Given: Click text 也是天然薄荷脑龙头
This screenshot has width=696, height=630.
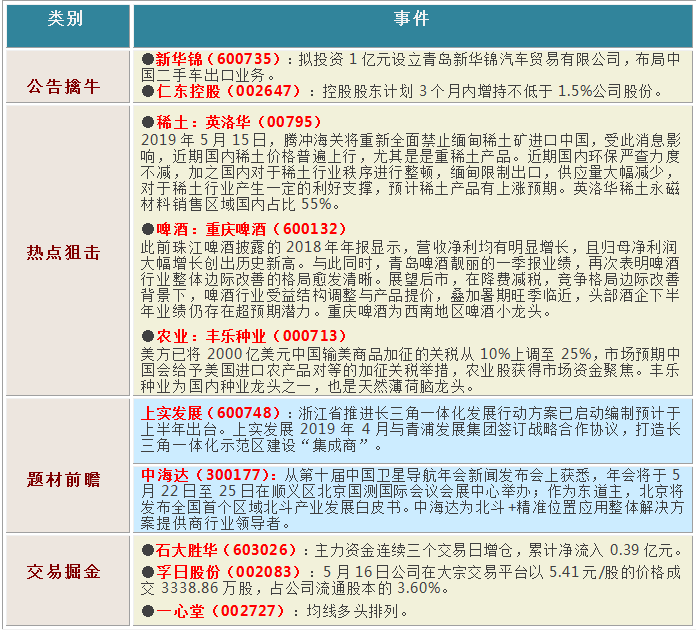Looking at the screenshot, I should [396, 386].
